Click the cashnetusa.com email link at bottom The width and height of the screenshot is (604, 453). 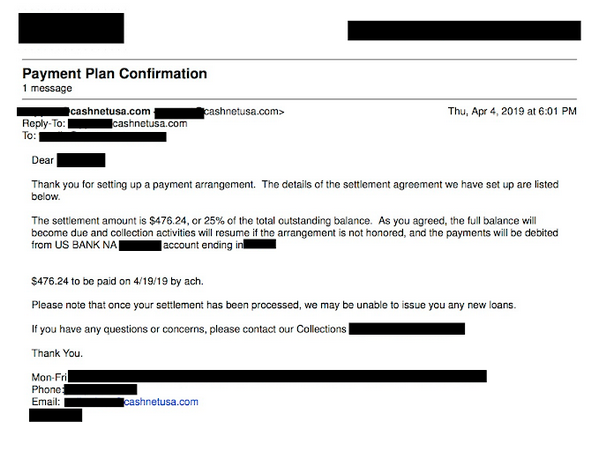point(160,402)
